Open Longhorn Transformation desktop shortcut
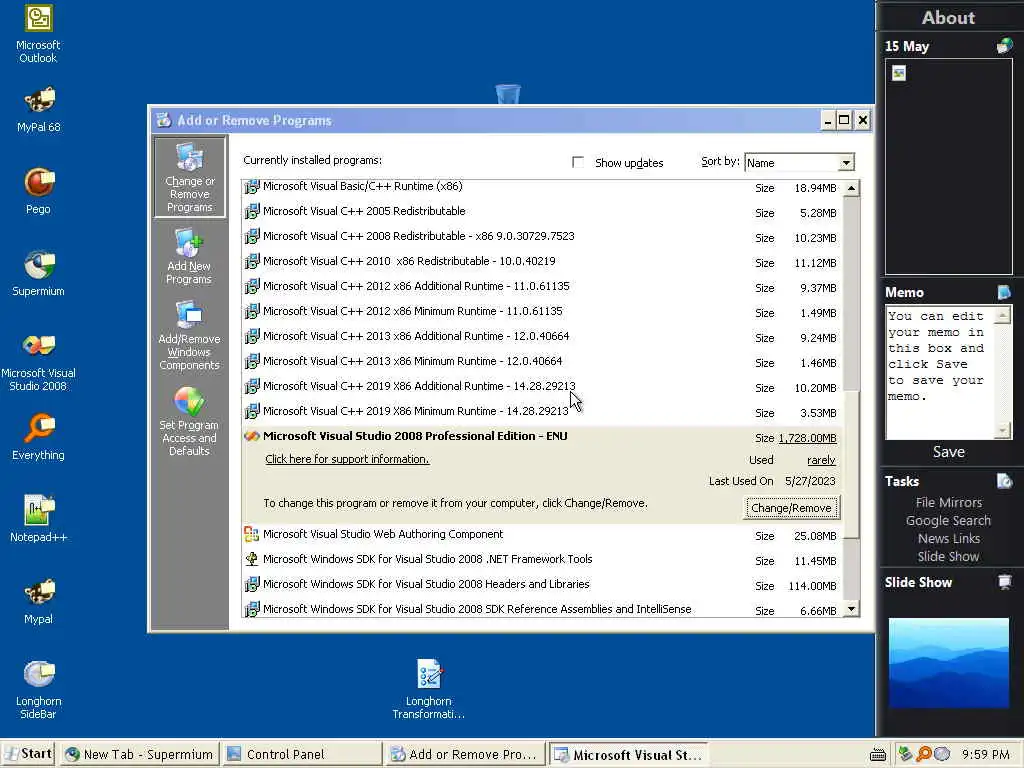1024x768 pixels. pyautogui.click(x=428, y=689)
